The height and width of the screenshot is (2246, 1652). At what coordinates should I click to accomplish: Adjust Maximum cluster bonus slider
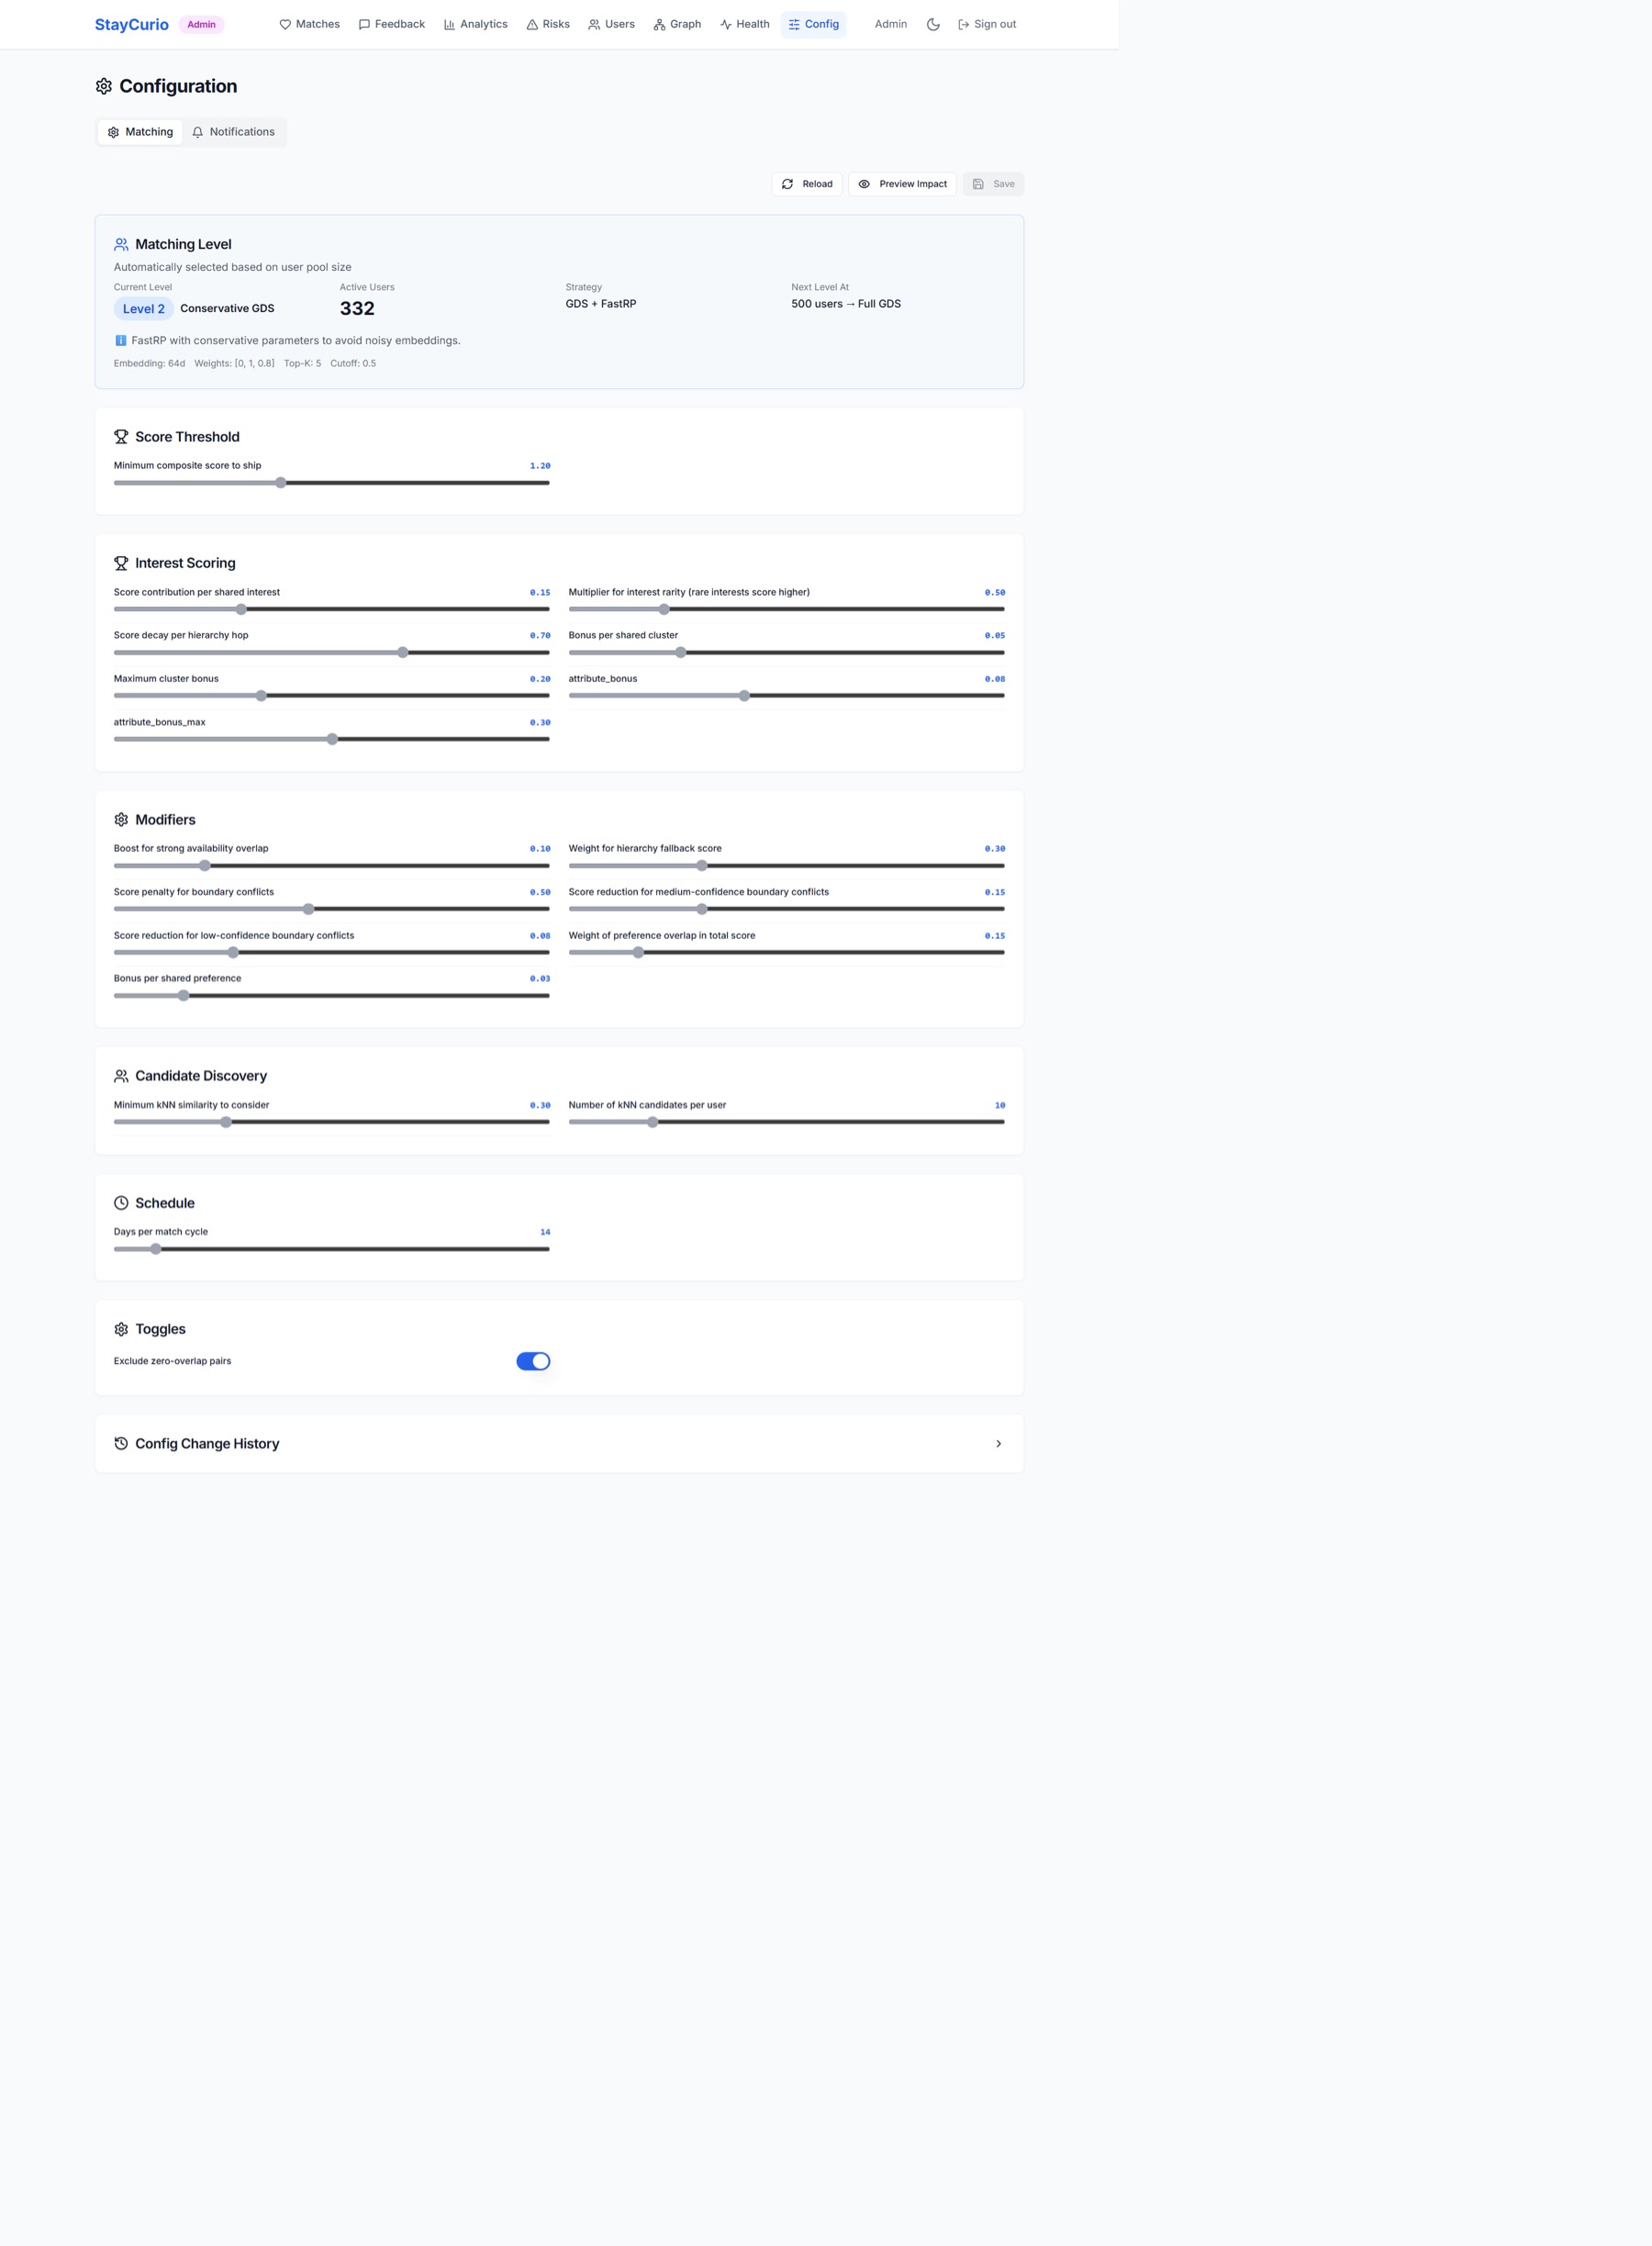coord(332,696)
